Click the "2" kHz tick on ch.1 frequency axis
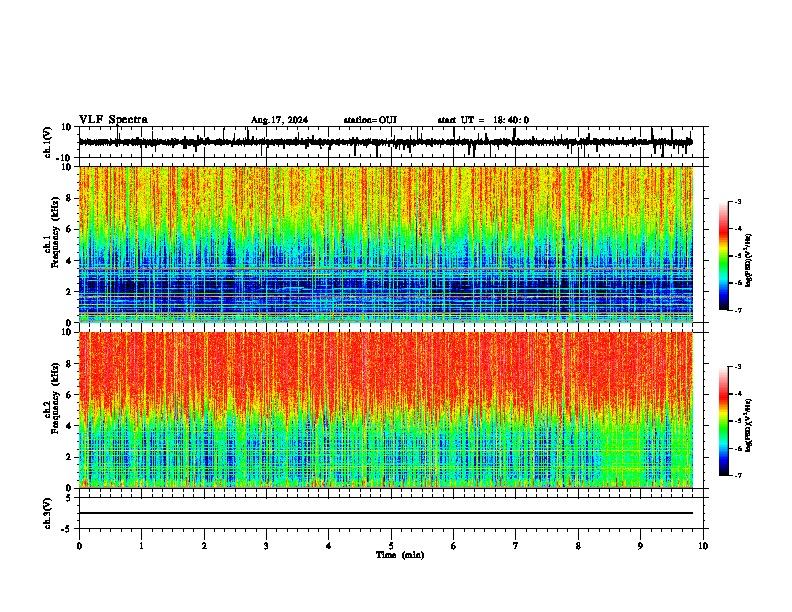 tap(69, 291)
